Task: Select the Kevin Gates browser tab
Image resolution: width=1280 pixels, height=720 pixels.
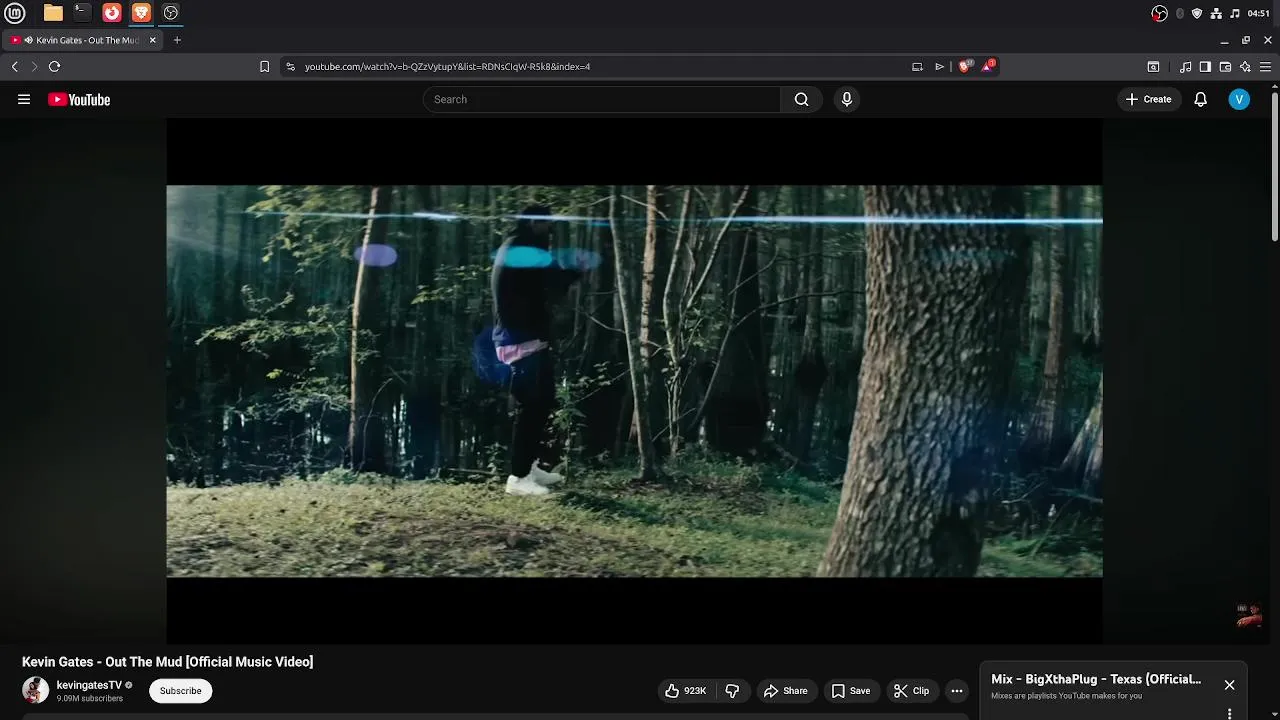Action: pos(82,40)
